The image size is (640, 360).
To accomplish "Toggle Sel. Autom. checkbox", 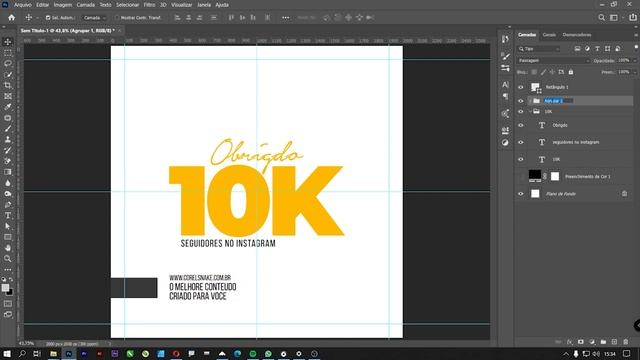I will 48,18.
